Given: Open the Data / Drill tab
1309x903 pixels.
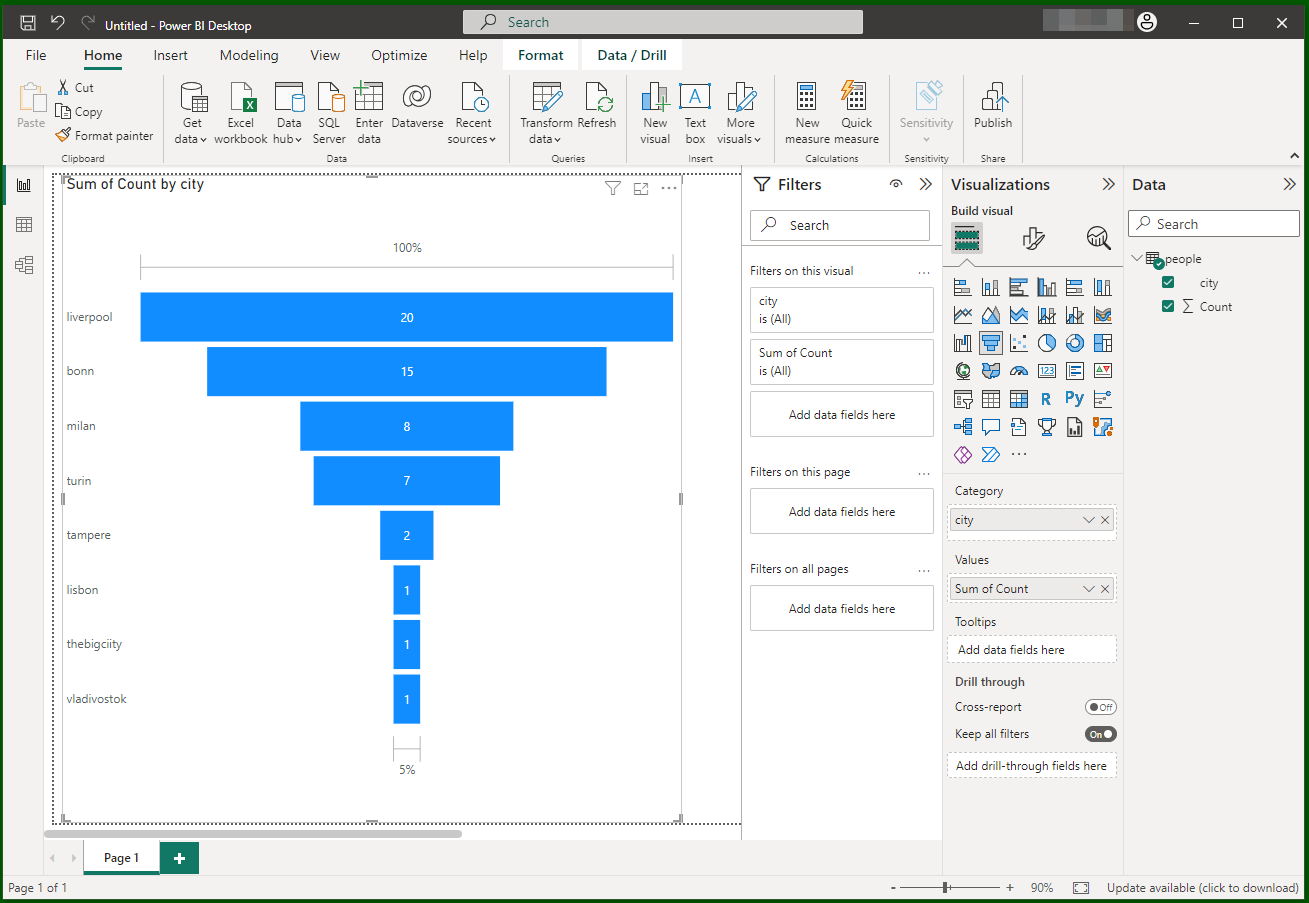Looking at the screenshot, I should pyautogui.click(x=632, y=55).
